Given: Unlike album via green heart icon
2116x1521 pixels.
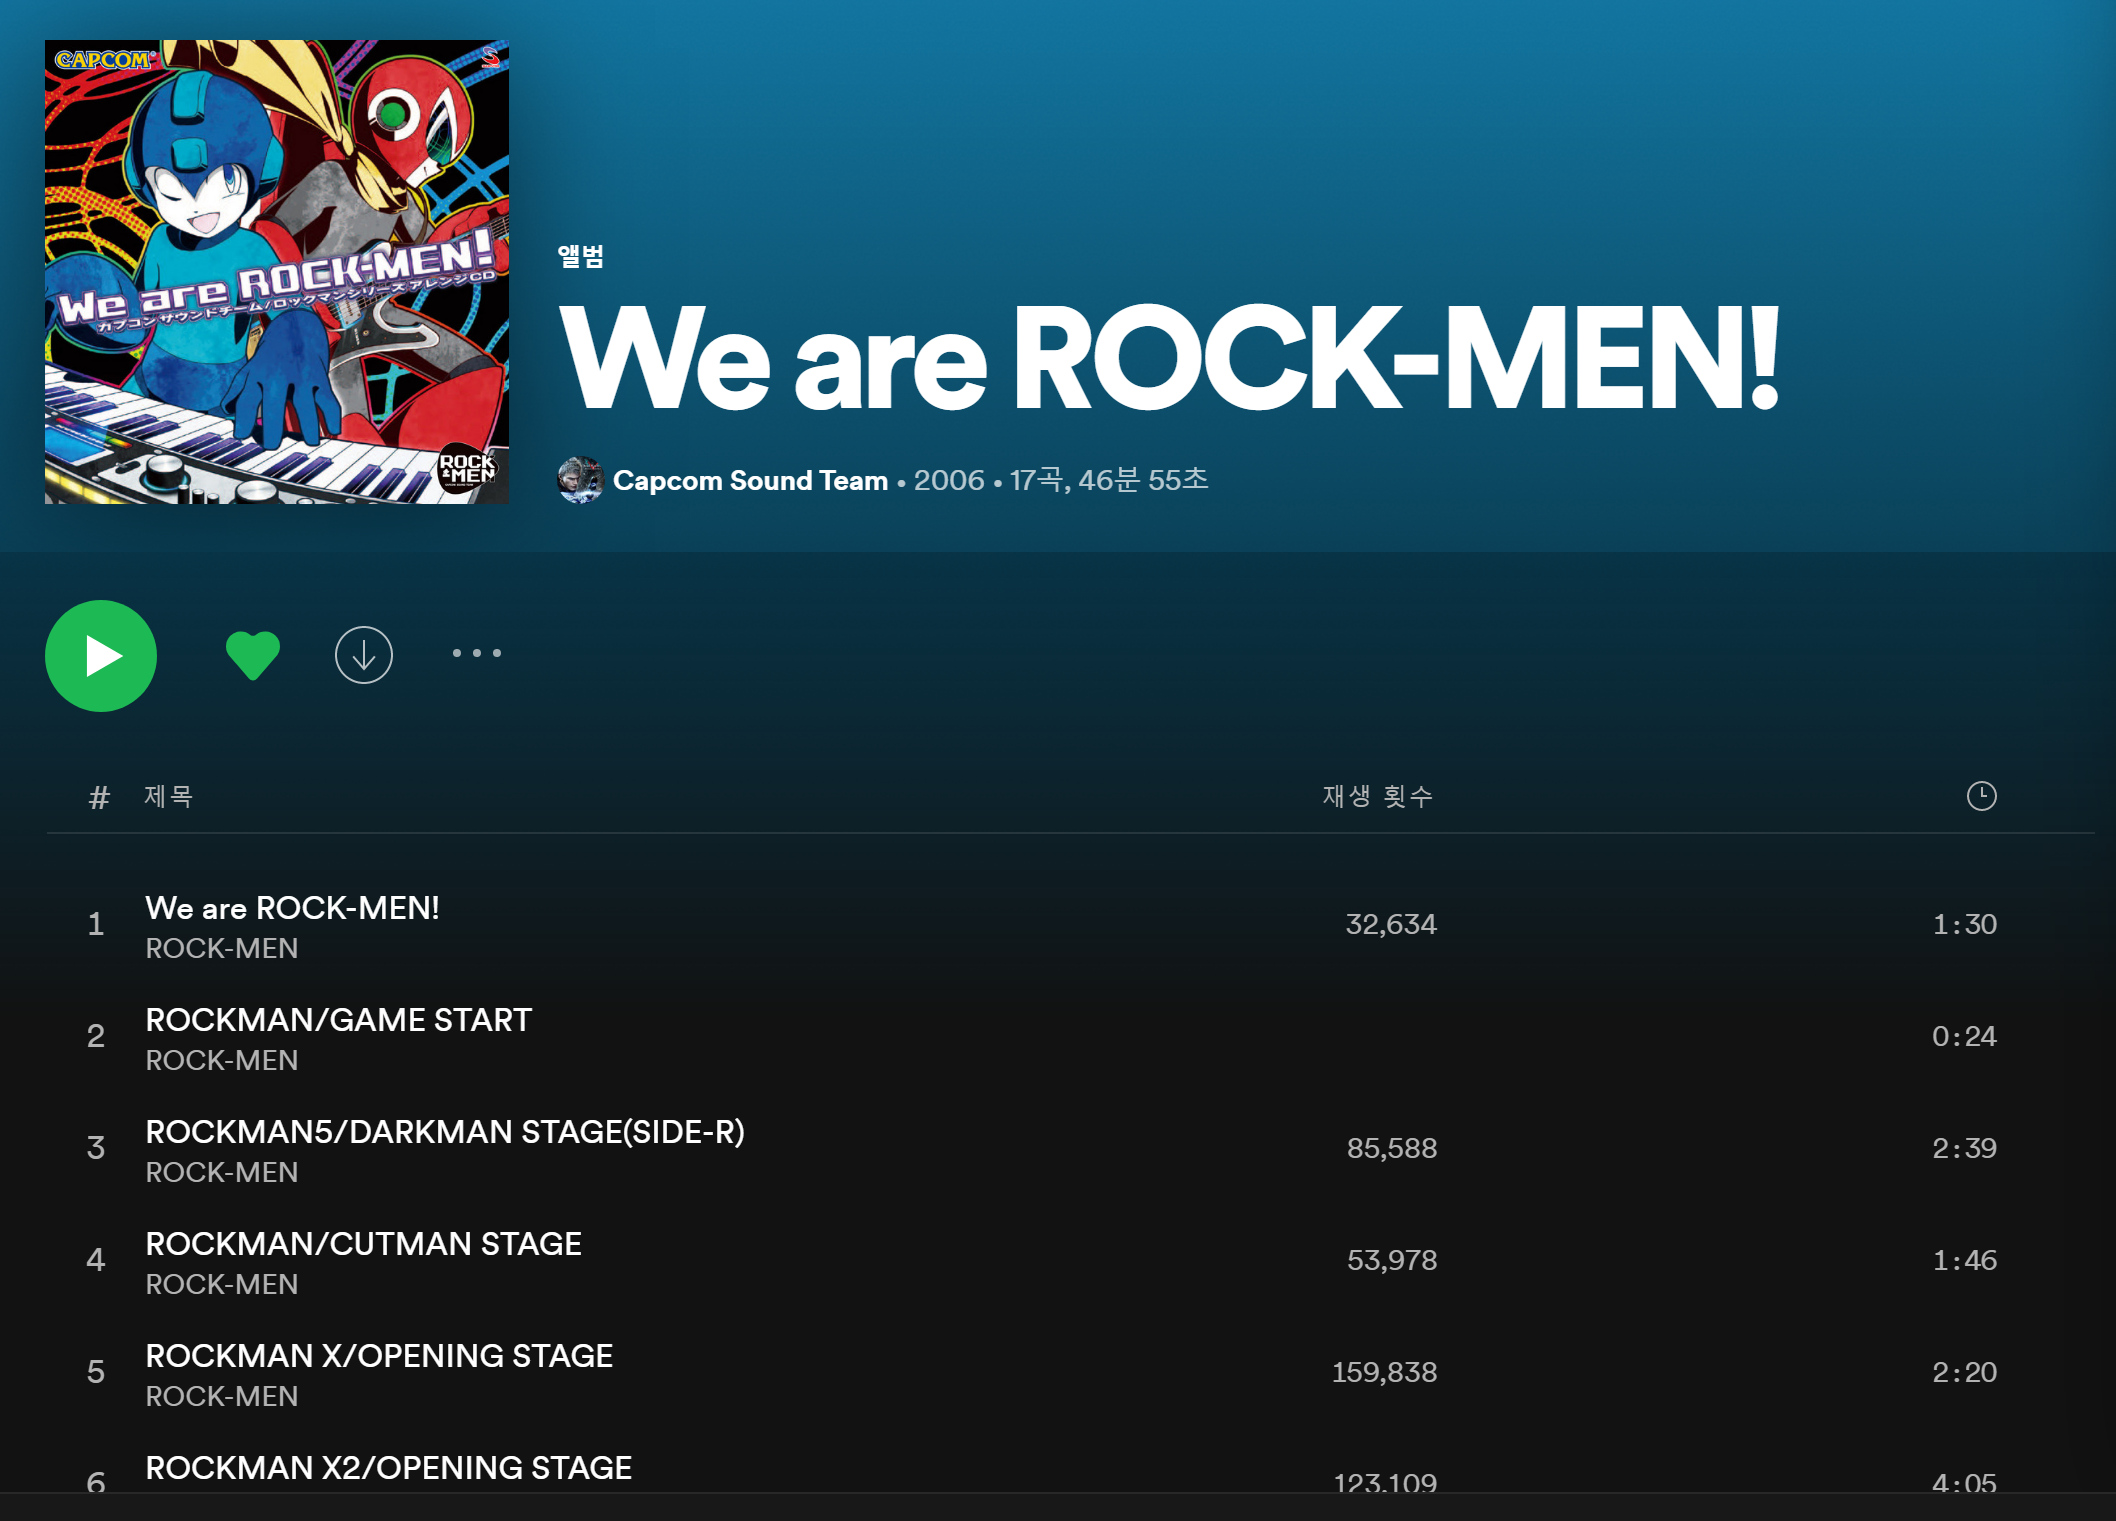Looking at the screenshot, I should 252,656.
